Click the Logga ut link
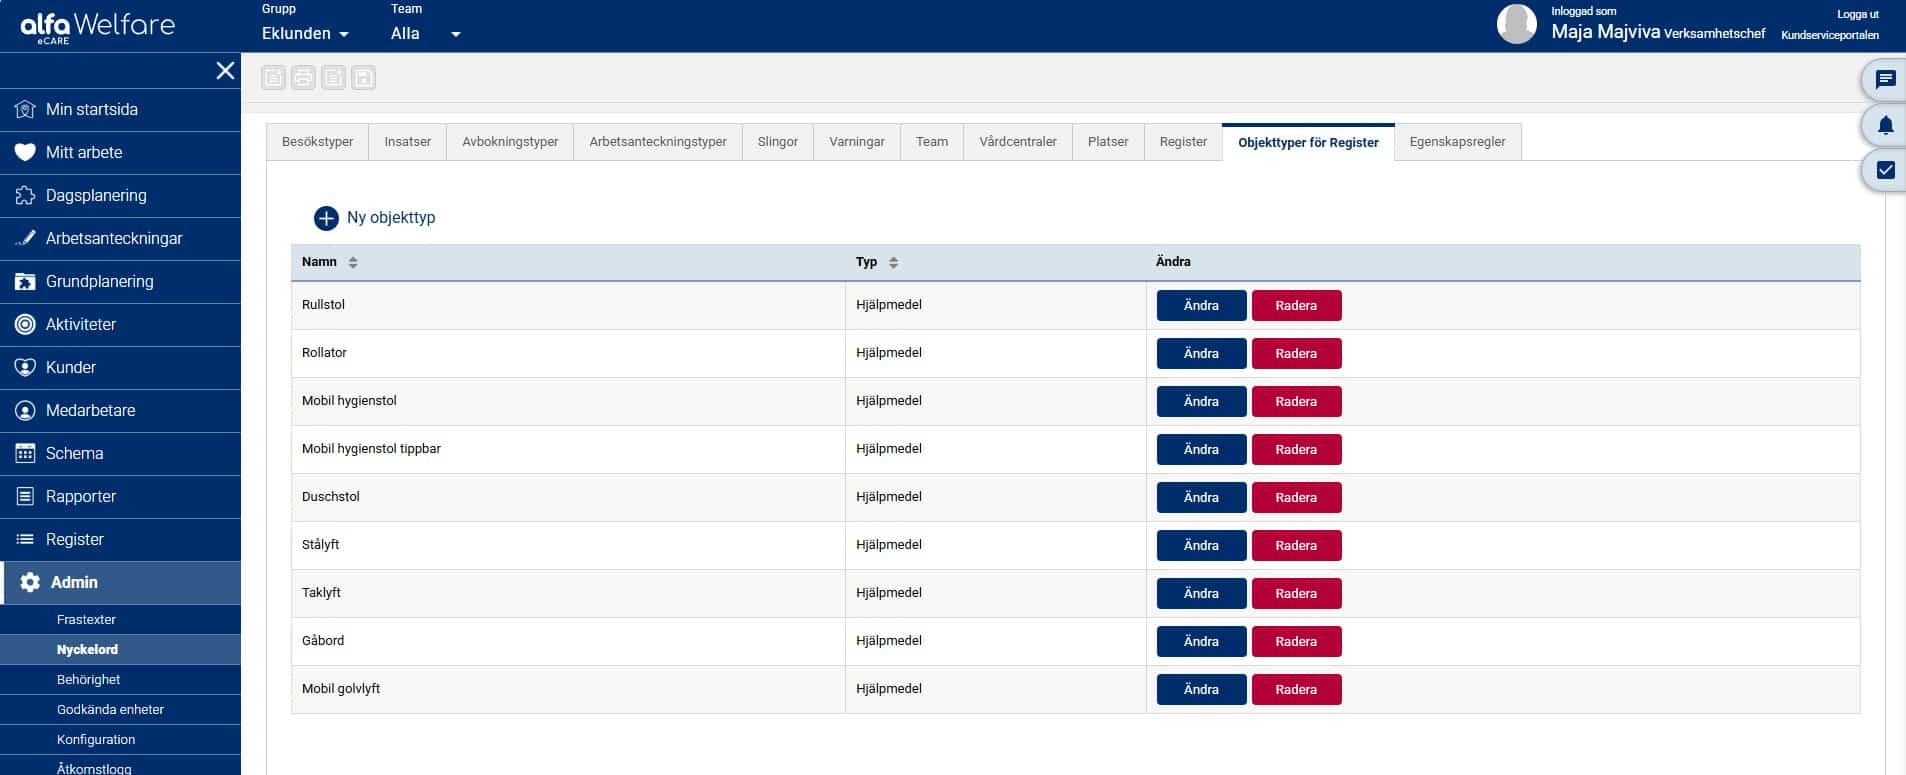 point(1857,14)
